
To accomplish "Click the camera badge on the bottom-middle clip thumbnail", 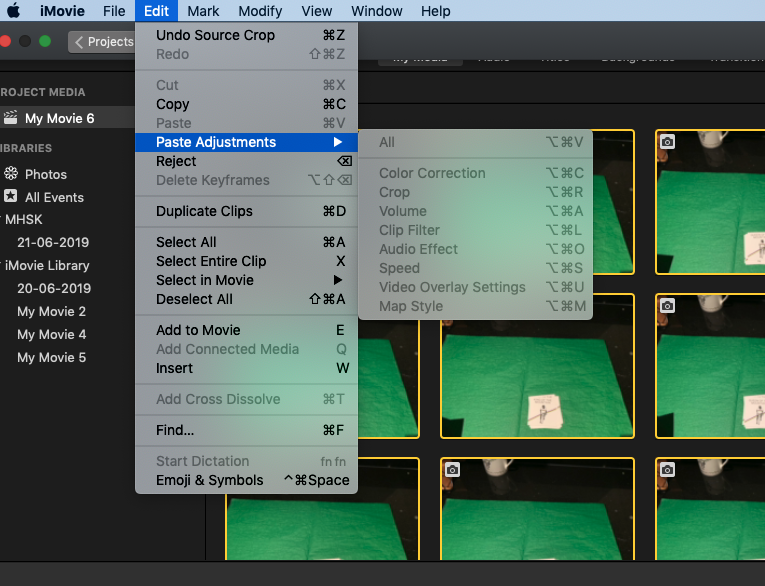I will (452, 469).
